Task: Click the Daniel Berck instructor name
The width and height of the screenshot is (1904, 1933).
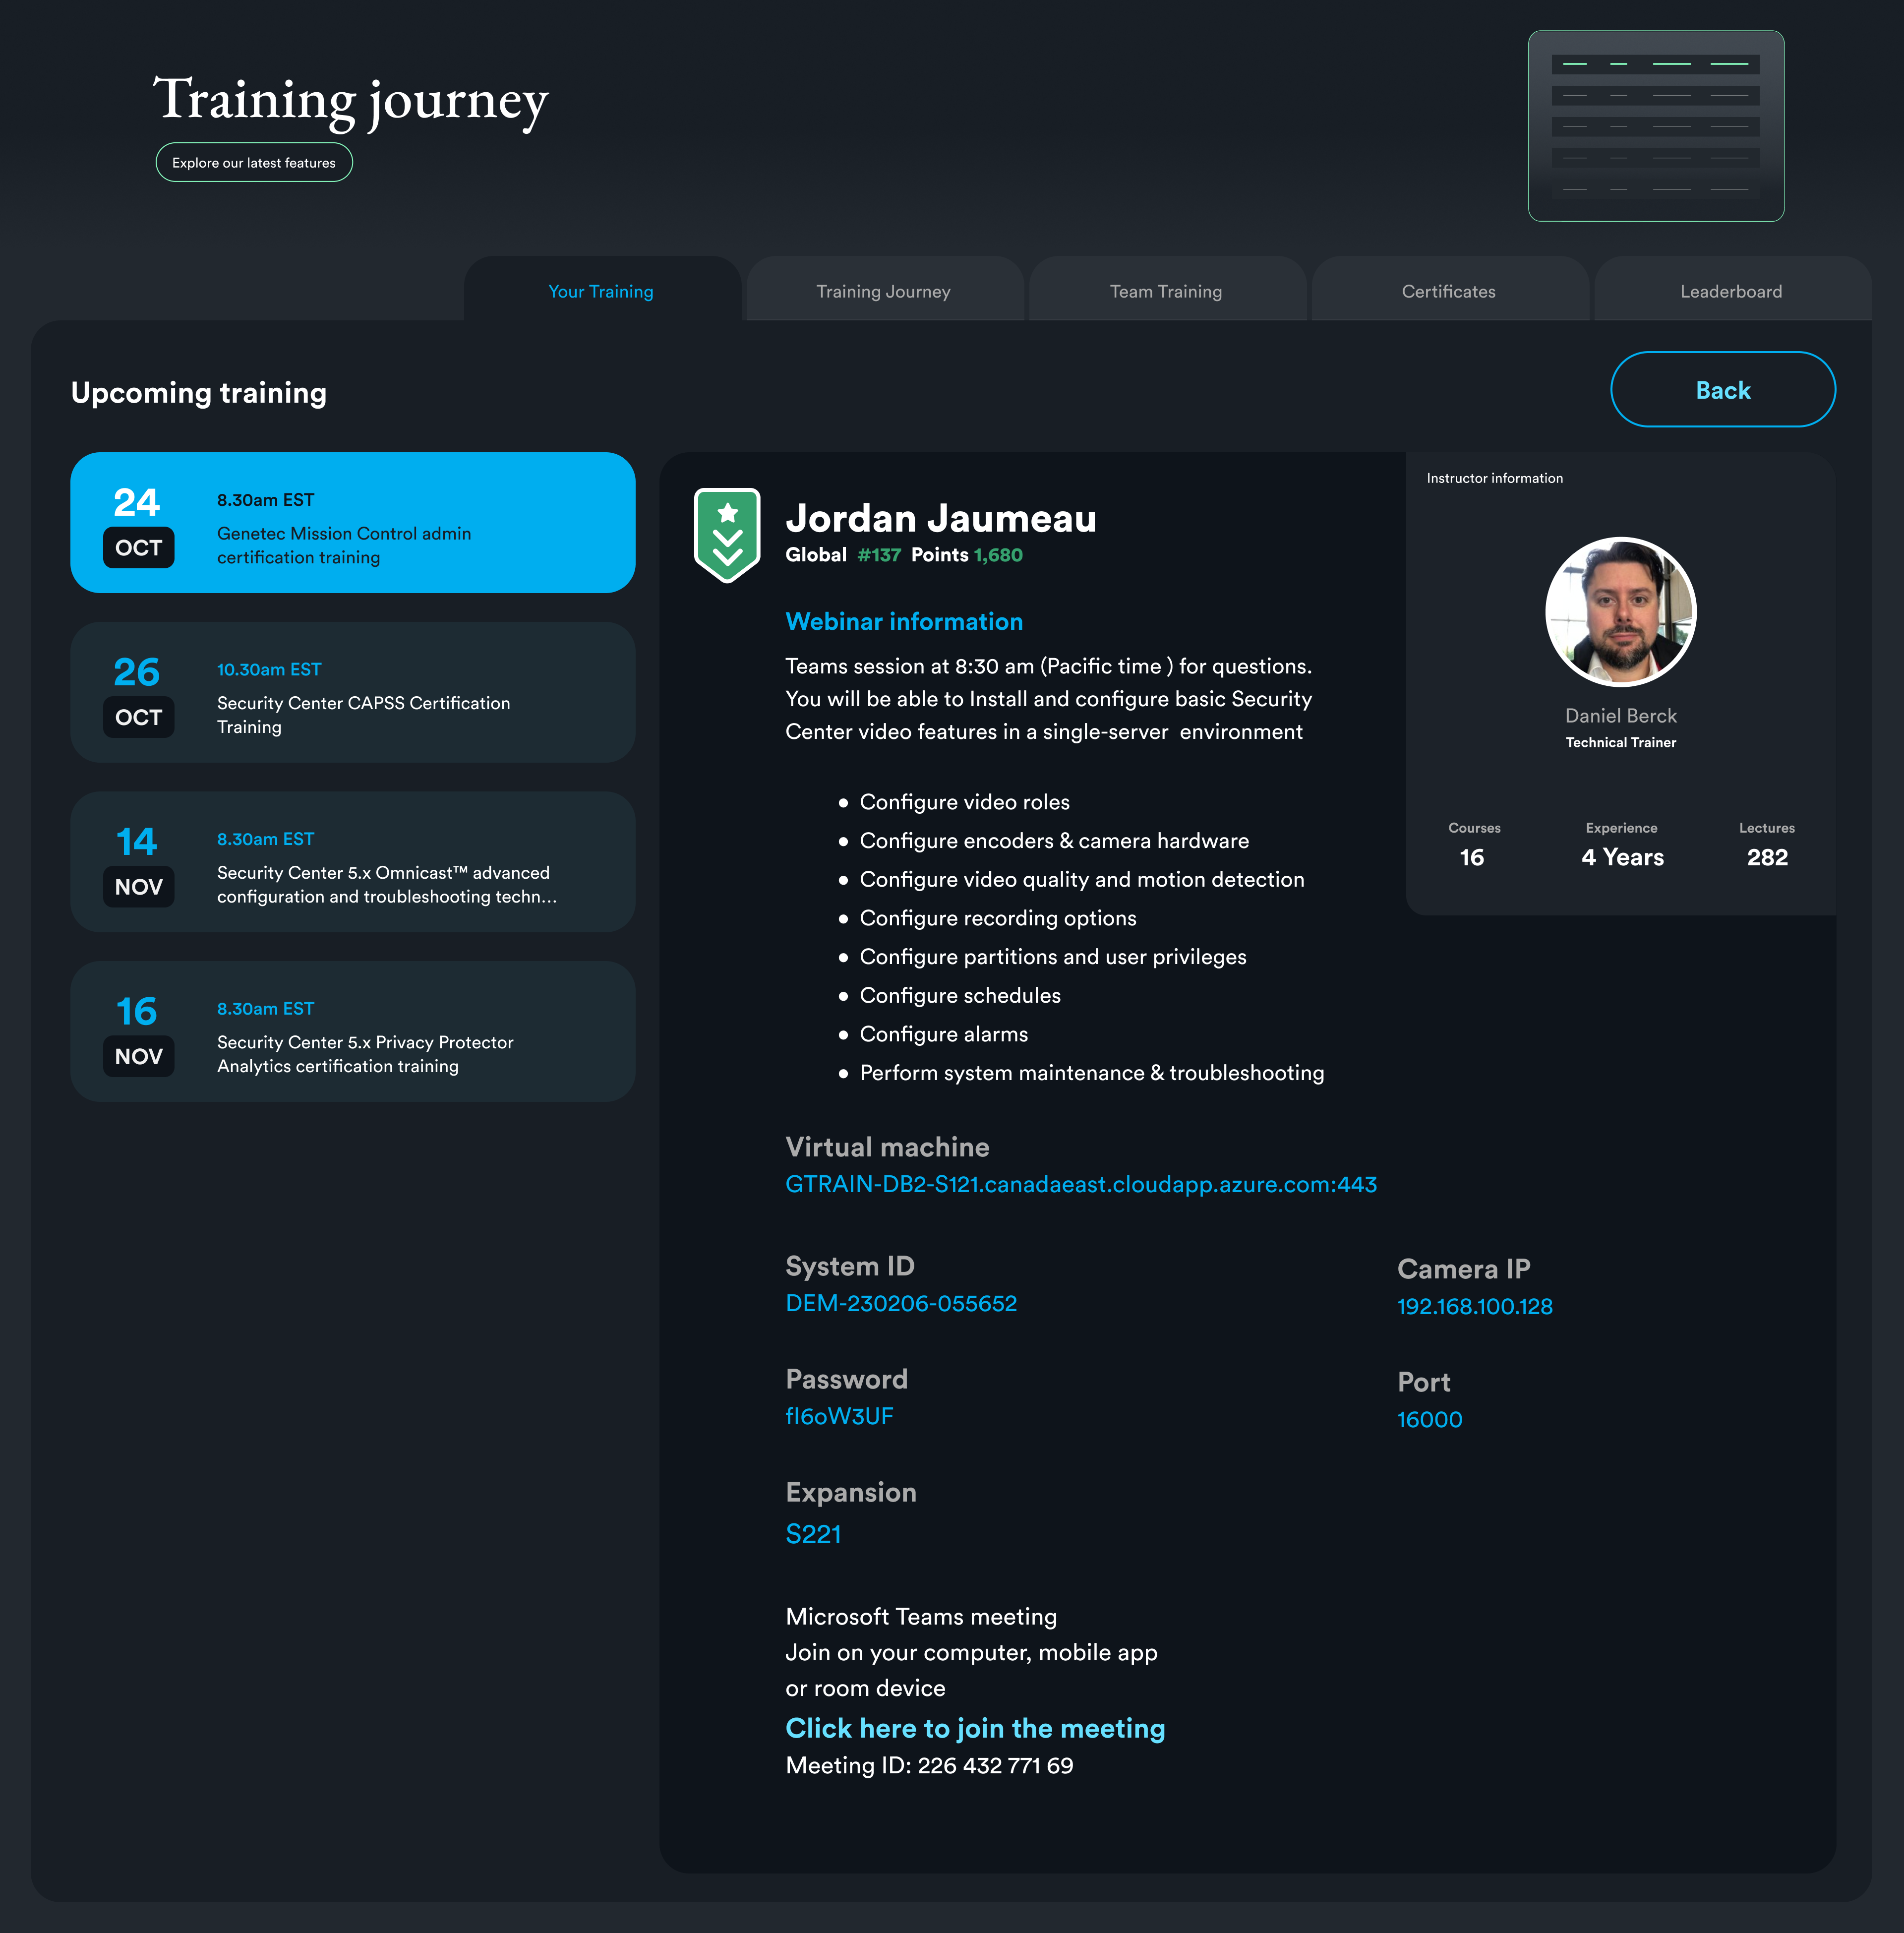Action: click(x=1621, y=716)
